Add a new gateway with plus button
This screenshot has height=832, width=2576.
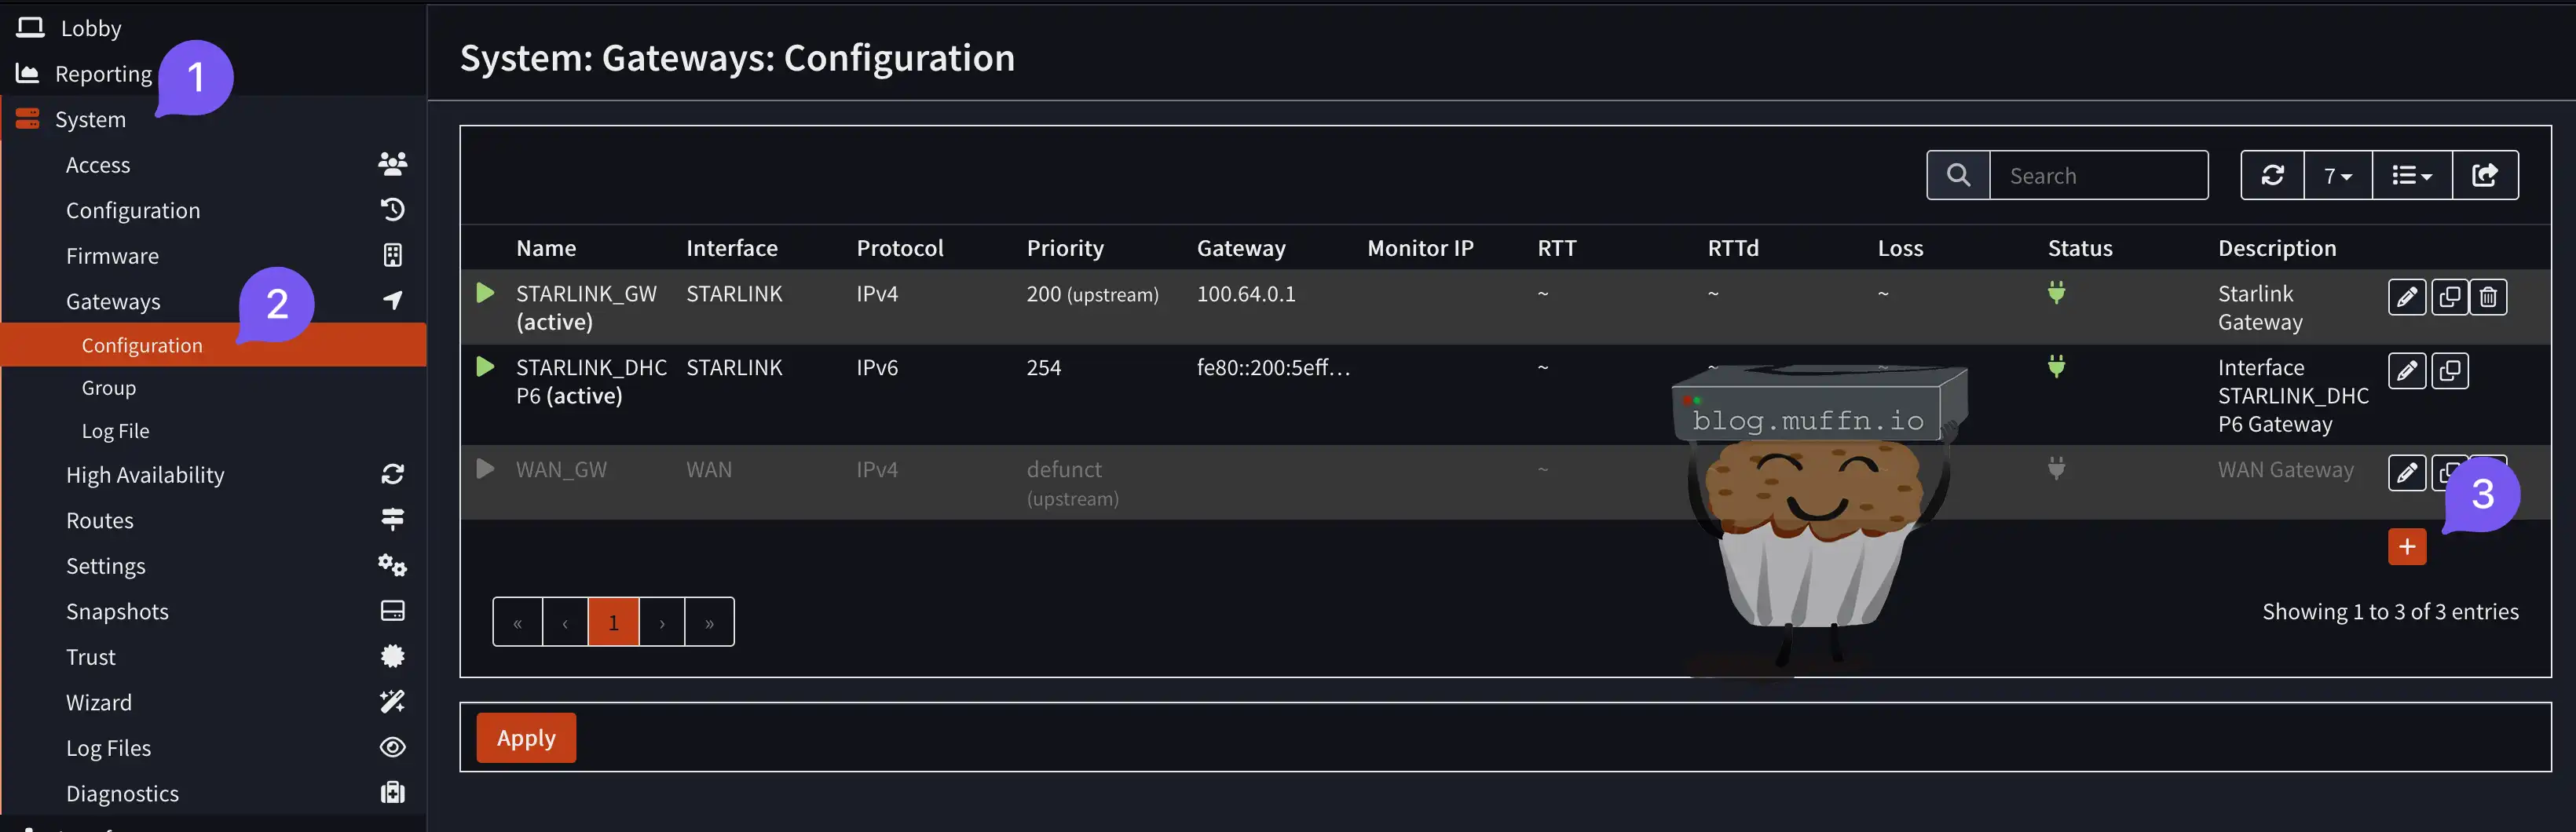tap(2406, 547)
